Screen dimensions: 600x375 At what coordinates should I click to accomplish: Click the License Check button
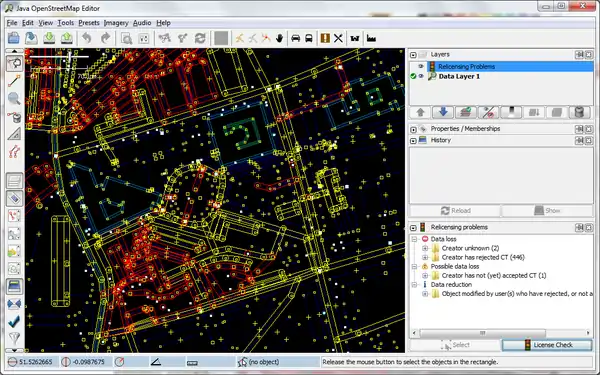click(547, 345)
